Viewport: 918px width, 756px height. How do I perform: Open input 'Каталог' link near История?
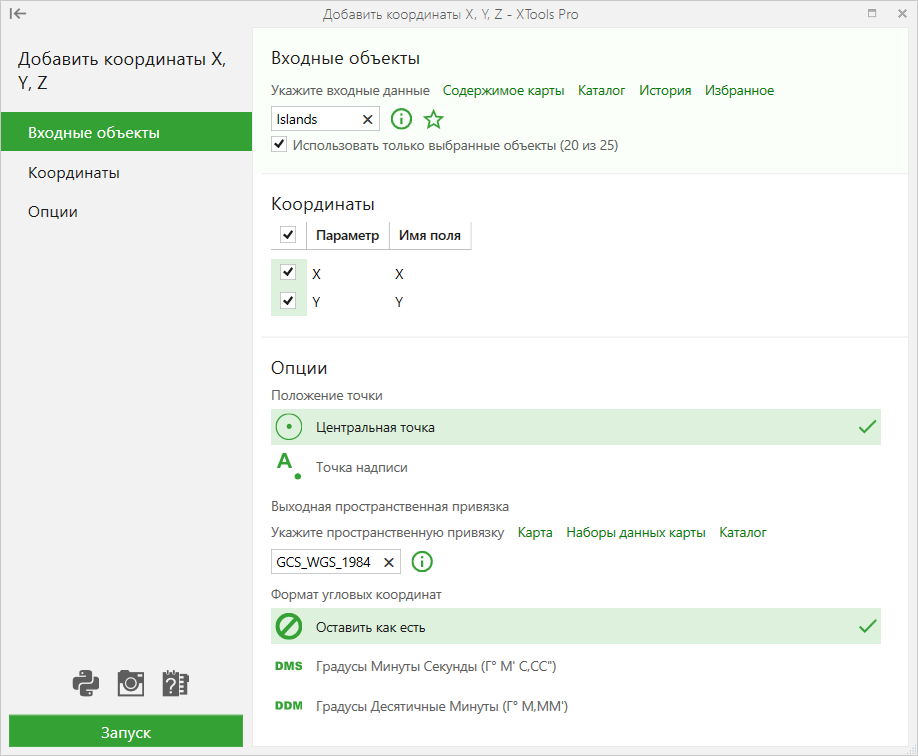click(601, 91)
